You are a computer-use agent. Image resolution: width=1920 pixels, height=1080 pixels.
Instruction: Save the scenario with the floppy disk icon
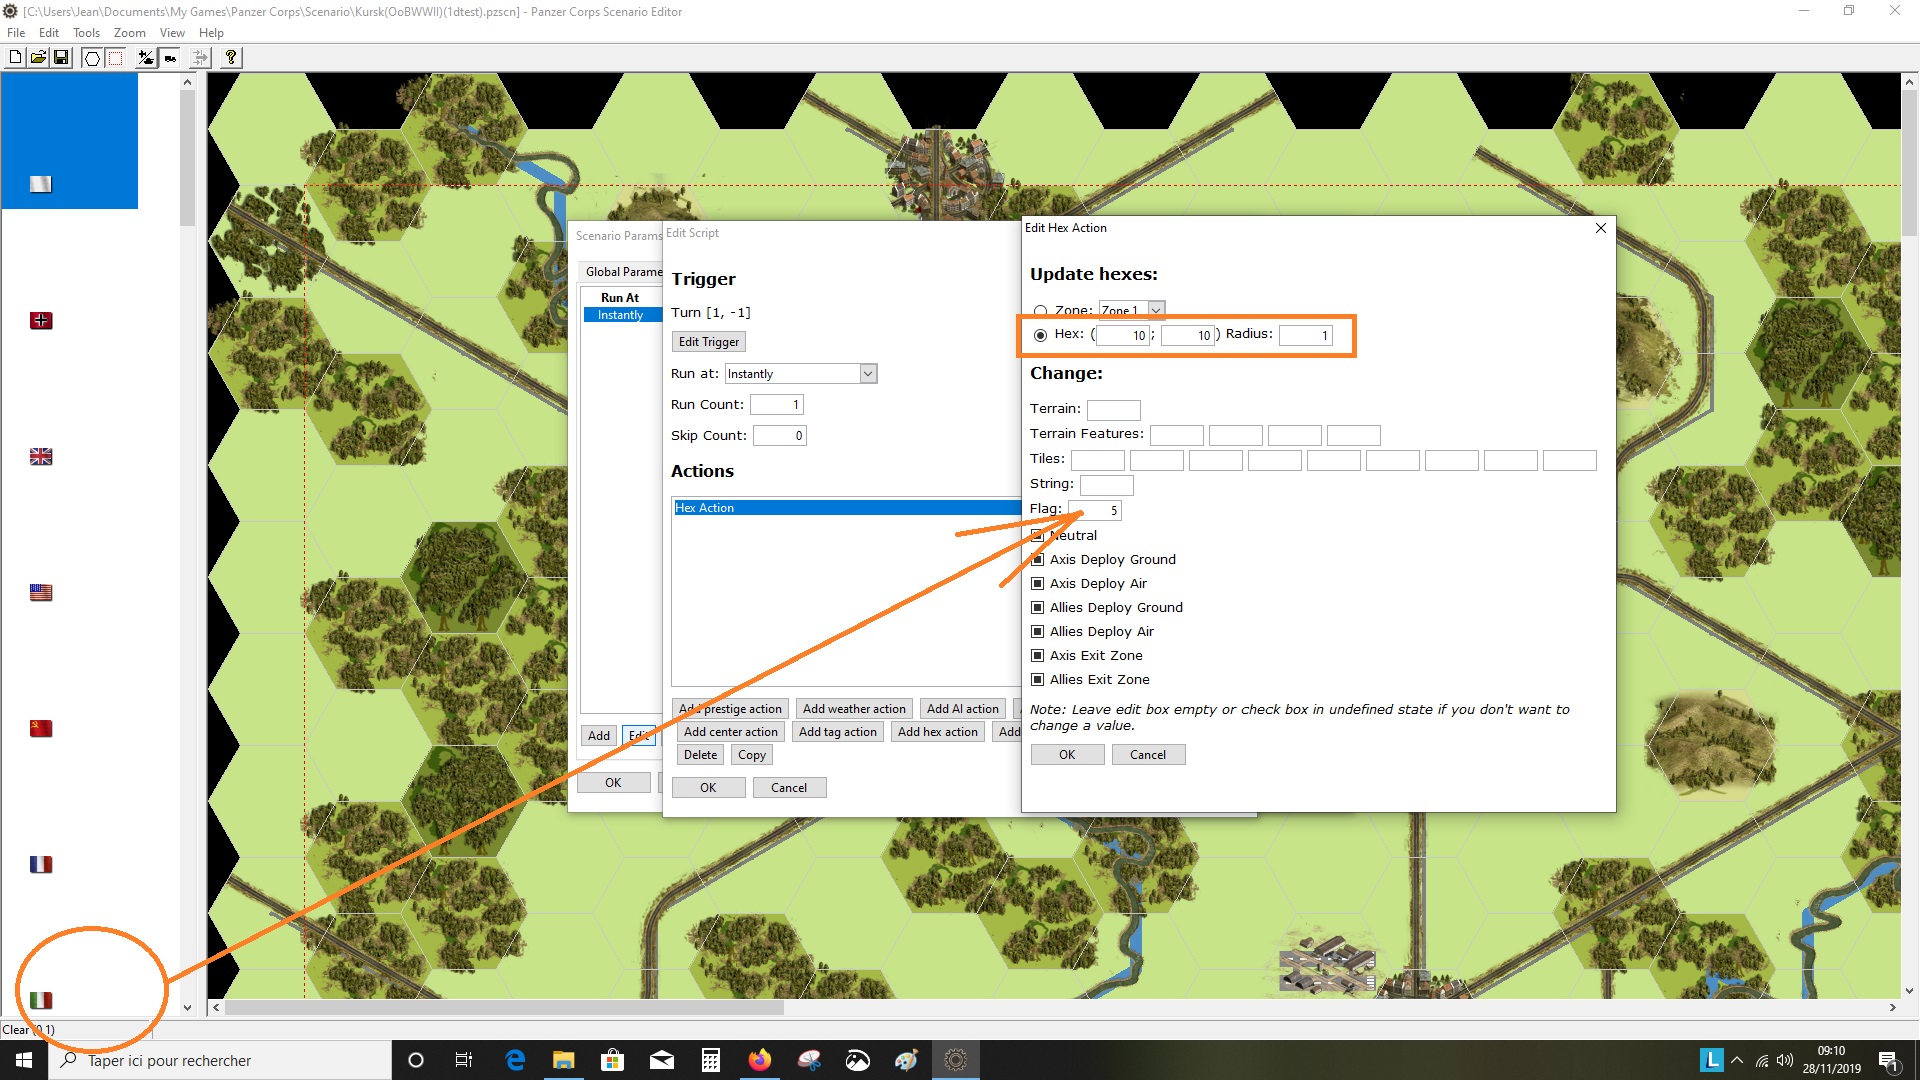click(61, 58)
